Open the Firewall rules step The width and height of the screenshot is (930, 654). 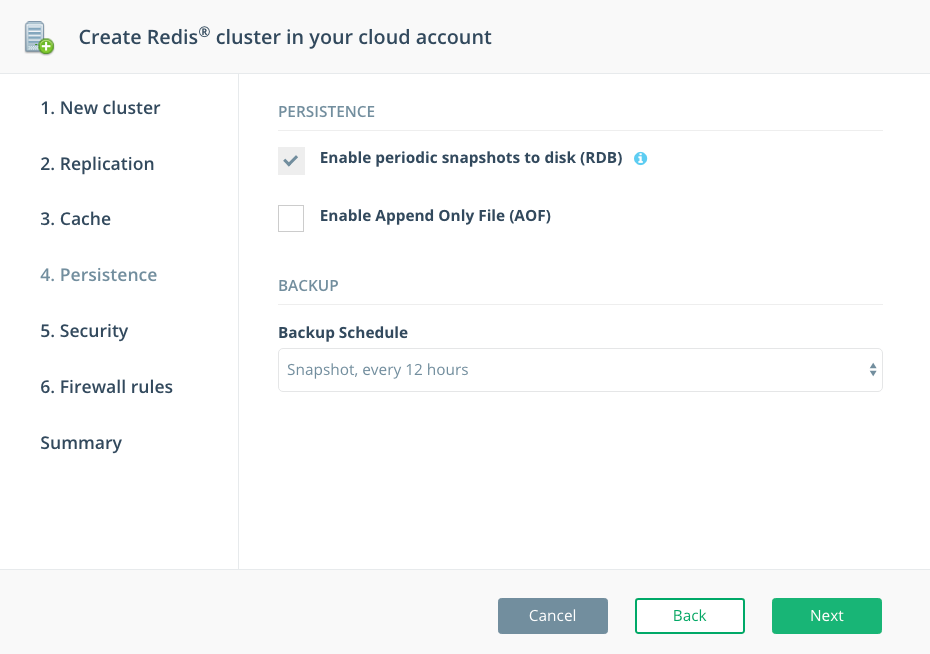[106, 387]
